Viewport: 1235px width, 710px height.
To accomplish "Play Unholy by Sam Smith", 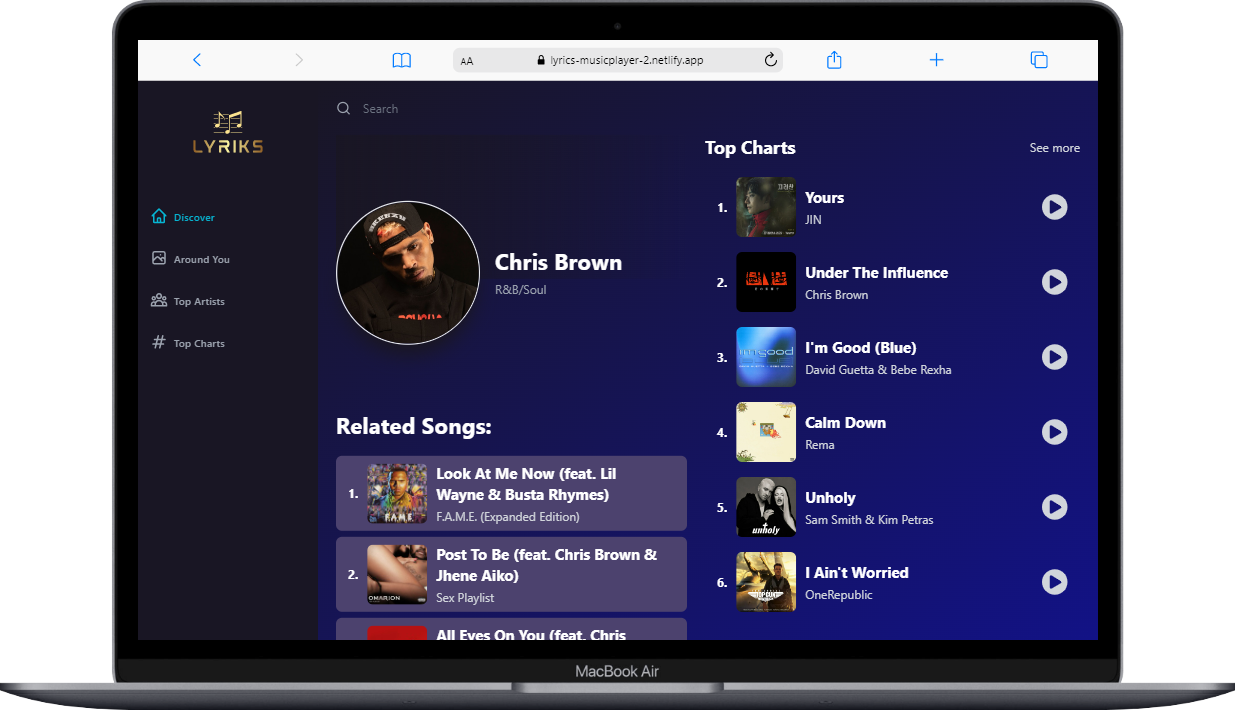I will pos(1054,507).
